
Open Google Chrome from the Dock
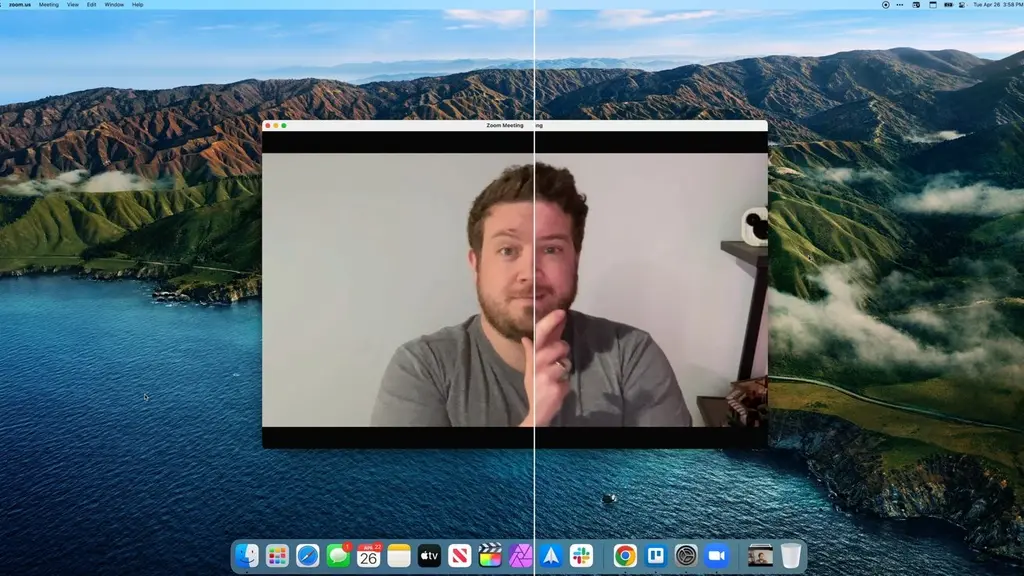(x=625, y=556)
